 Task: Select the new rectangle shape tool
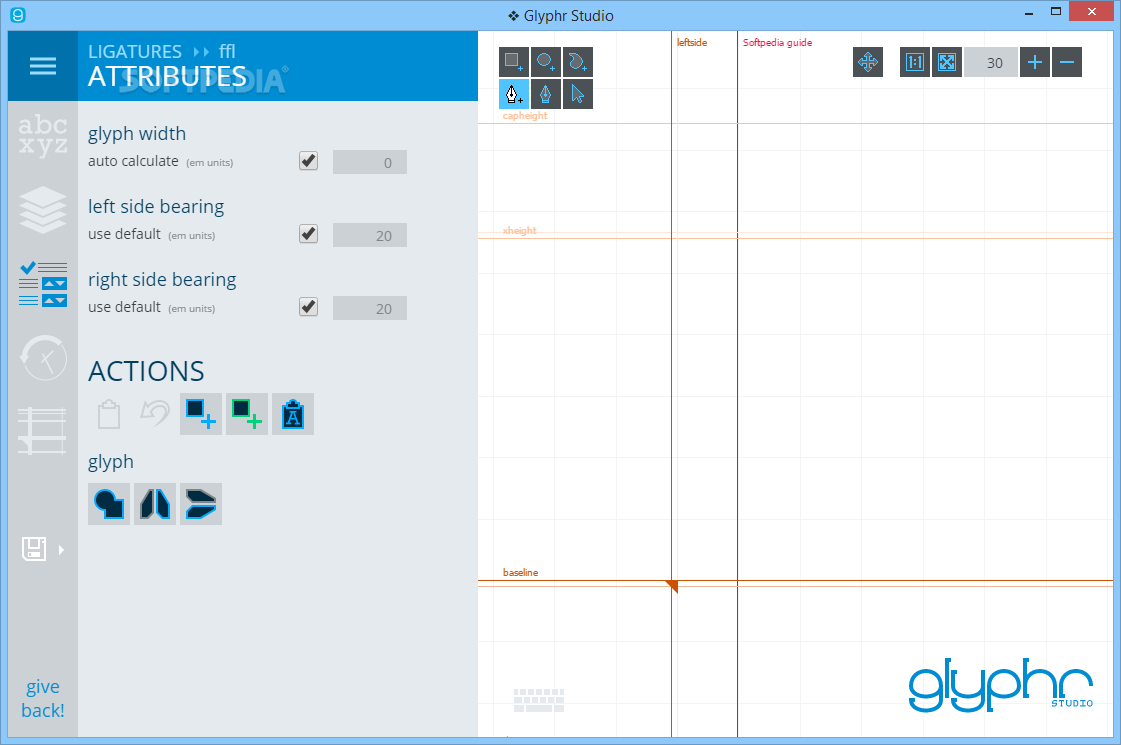pos(513,62)
